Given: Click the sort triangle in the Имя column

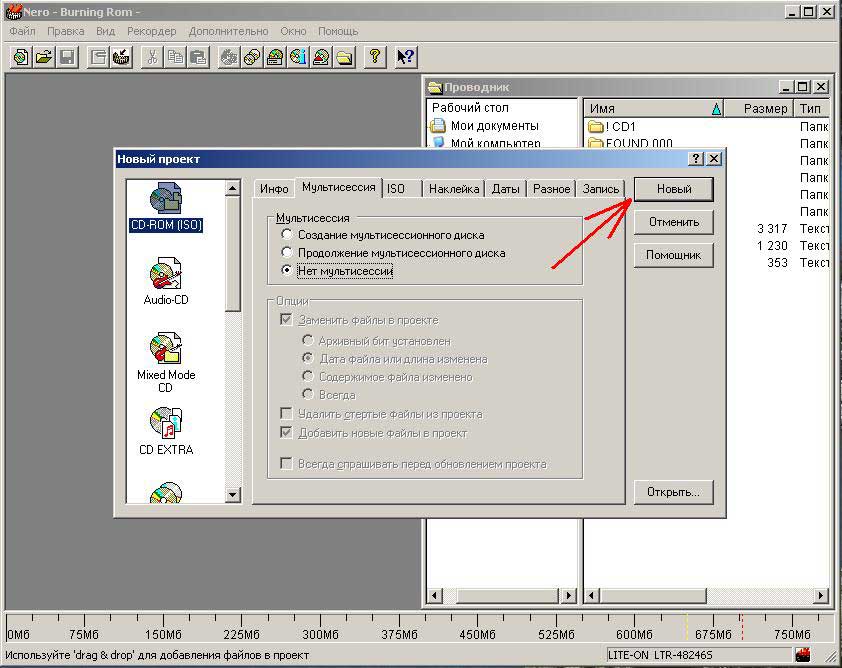Looking at the screenshot, I should point(716,109).
